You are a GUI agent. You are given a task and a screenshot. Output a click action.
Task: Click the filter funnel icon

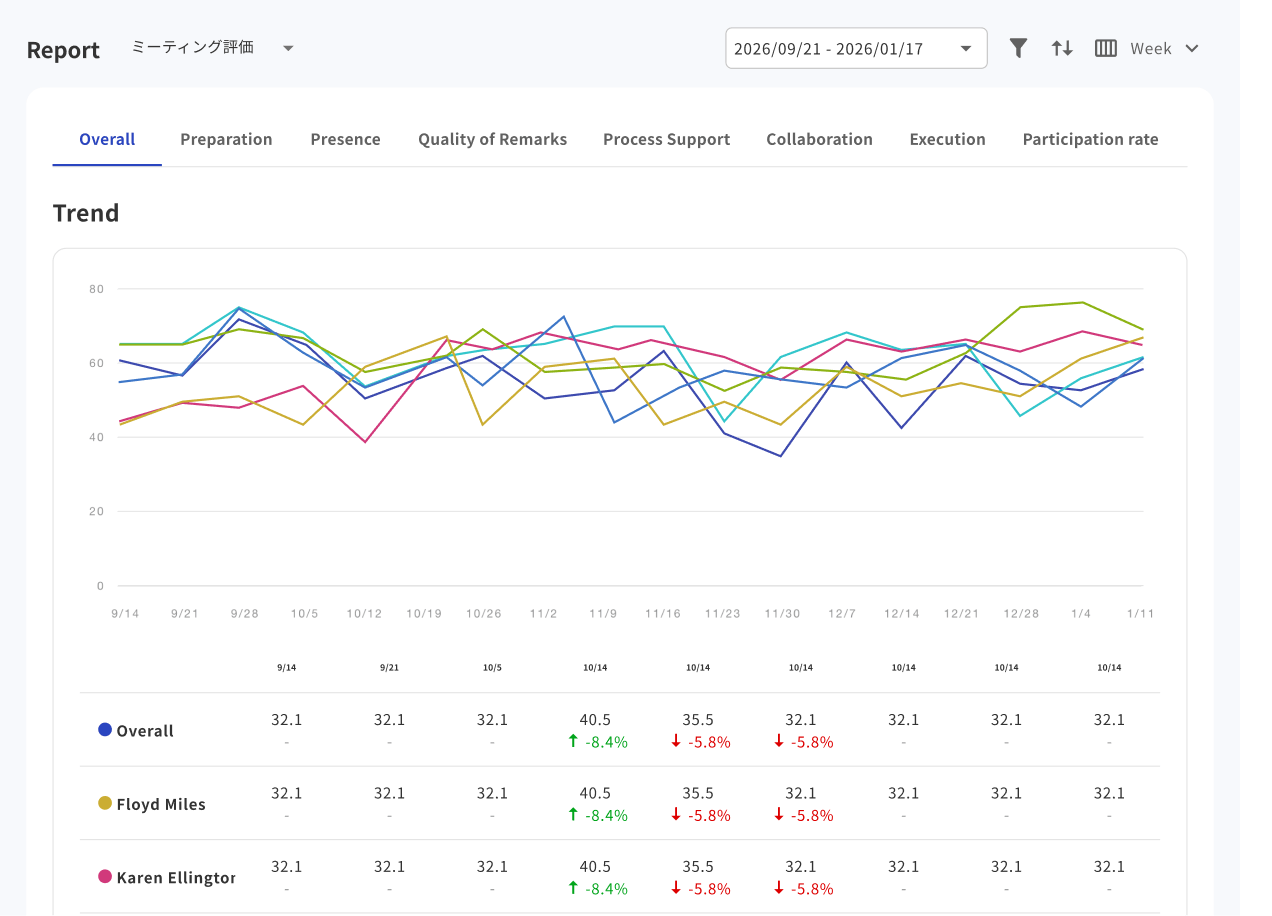click(x=1018, y=48)
